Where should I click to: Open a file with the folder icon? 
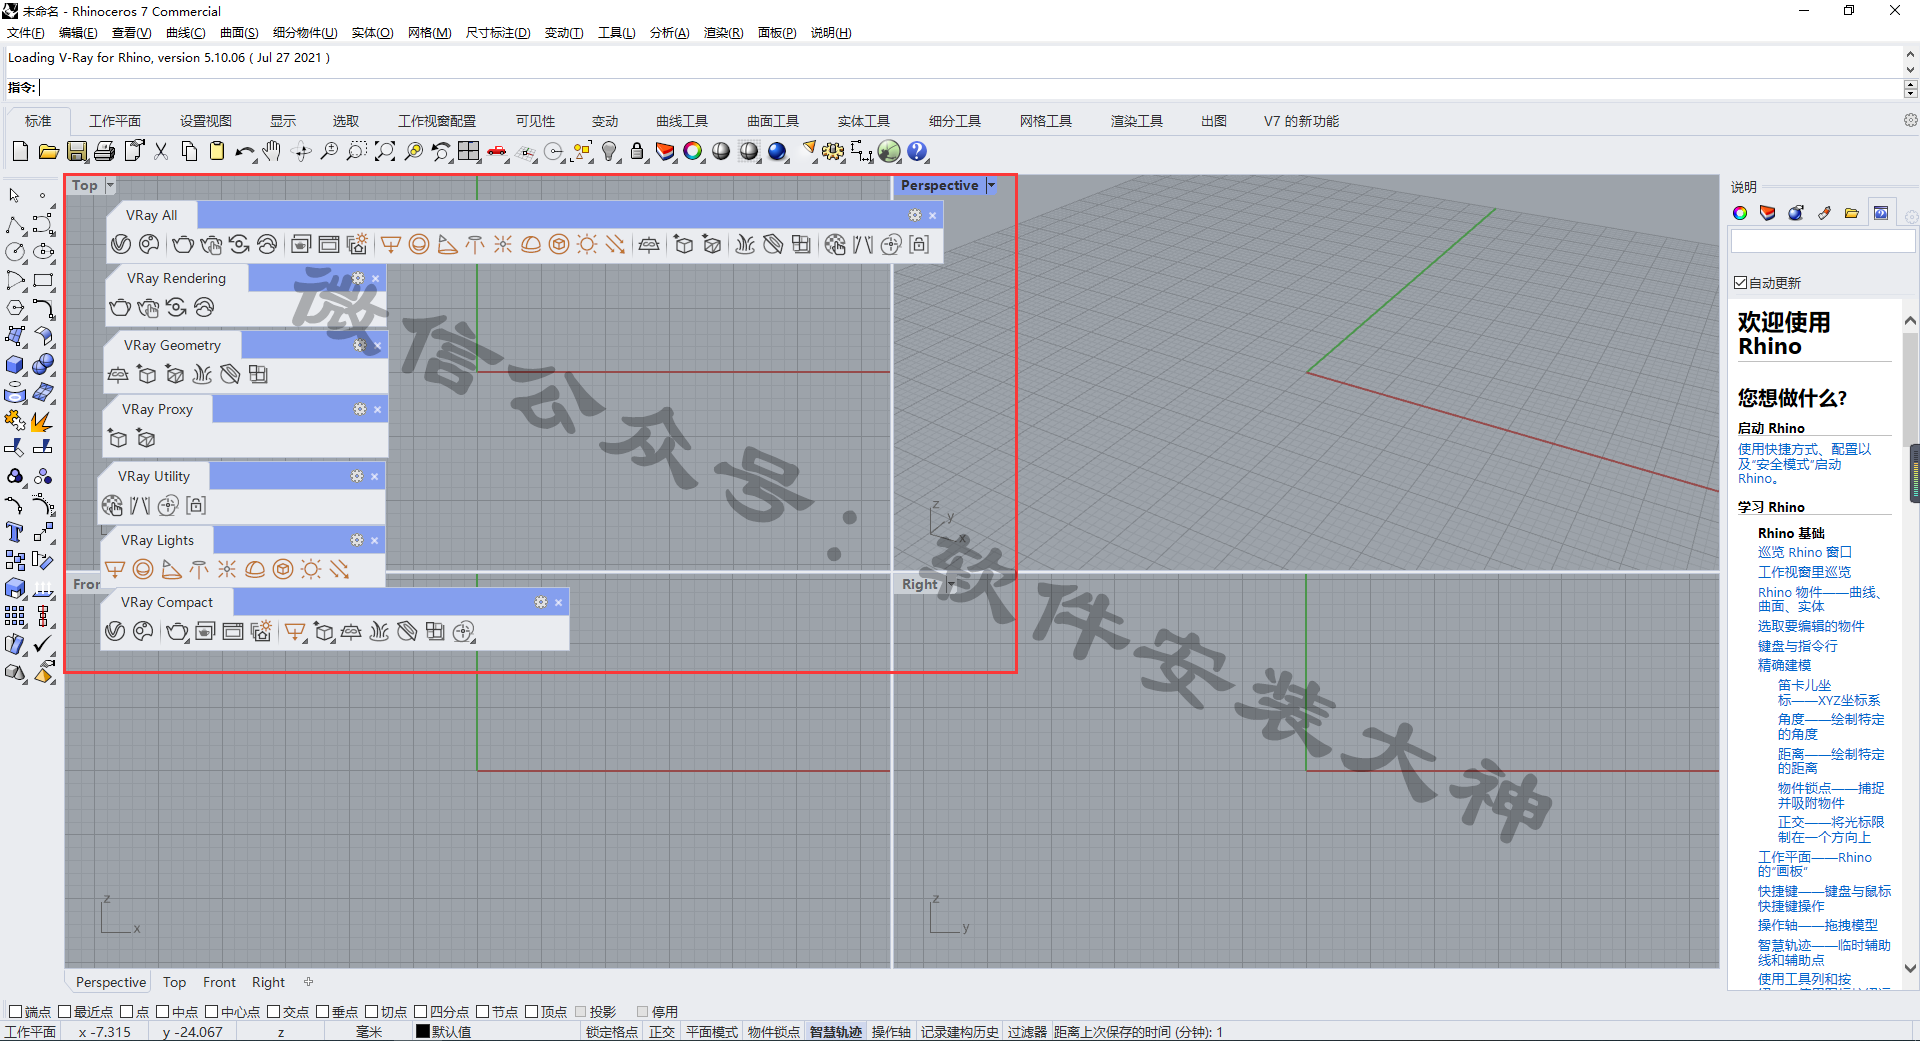click(48, 152)
